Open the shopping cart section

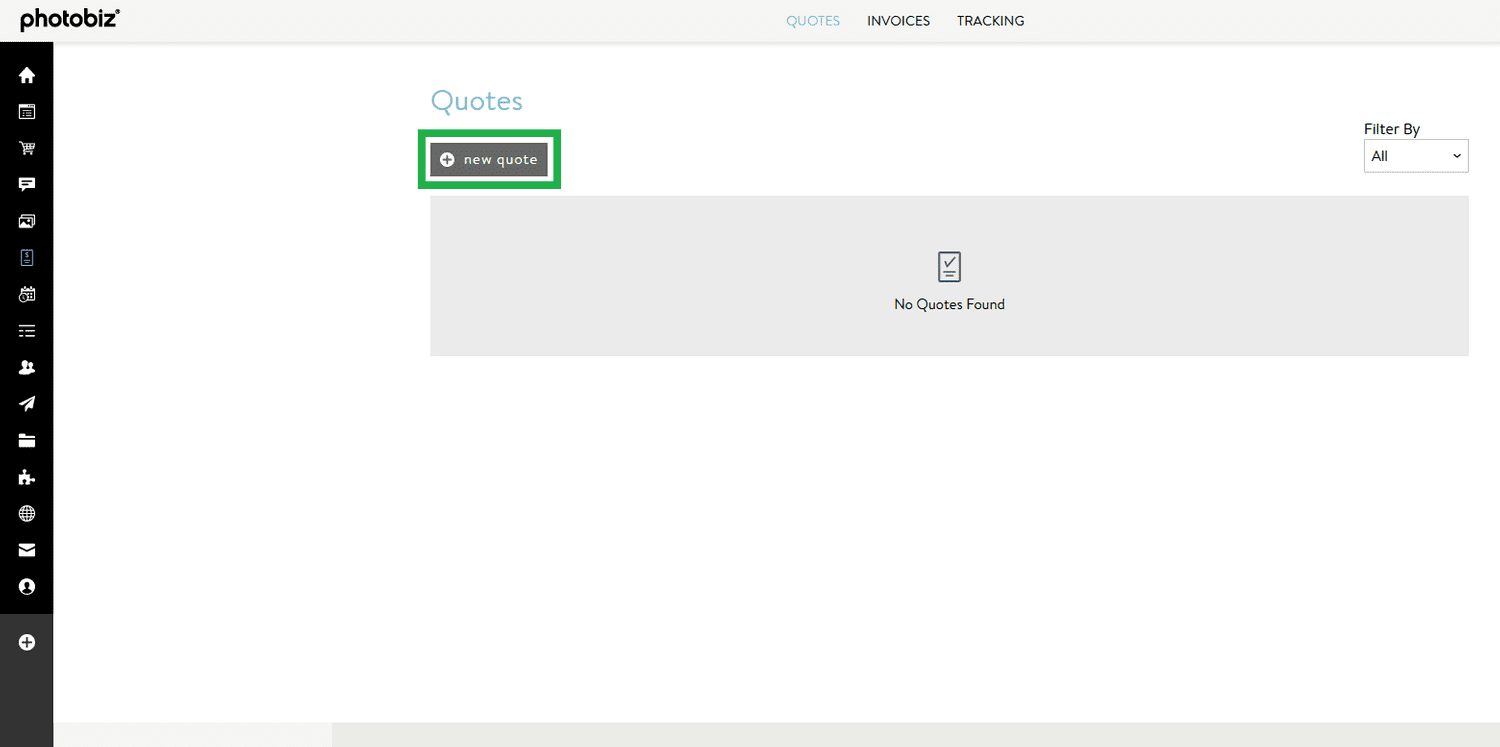pos(27,148)
